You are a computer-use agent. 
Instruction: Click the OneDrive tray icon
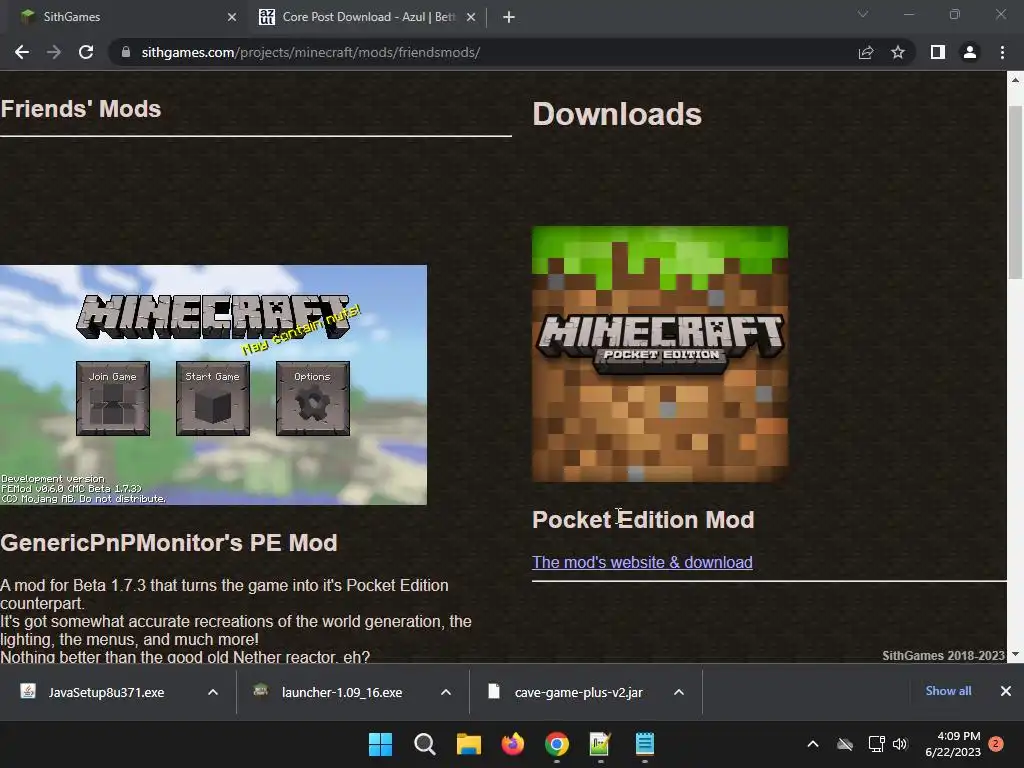pyautogui.click(x=845, y=744)
